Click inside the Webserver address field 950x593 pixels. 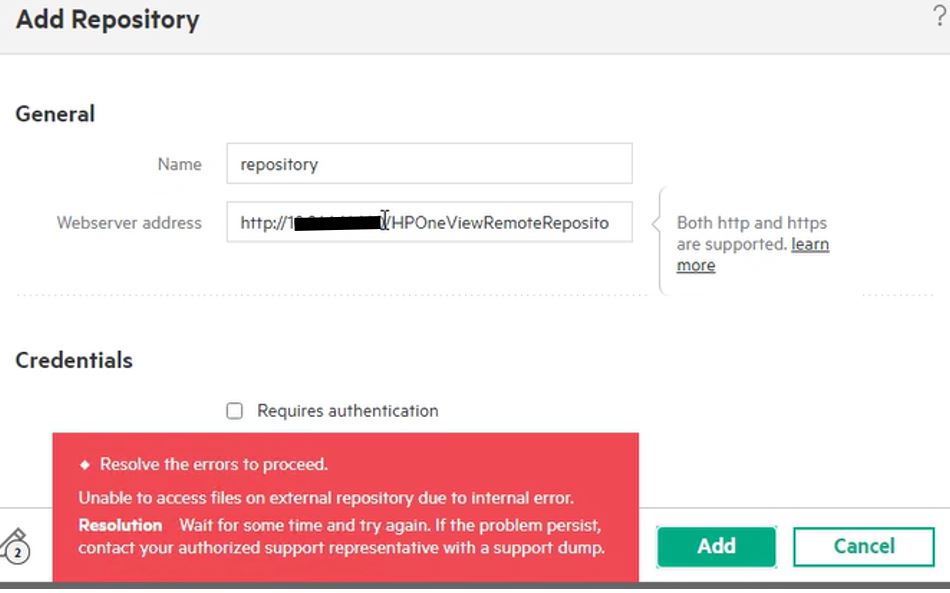(x=430, y=222)
